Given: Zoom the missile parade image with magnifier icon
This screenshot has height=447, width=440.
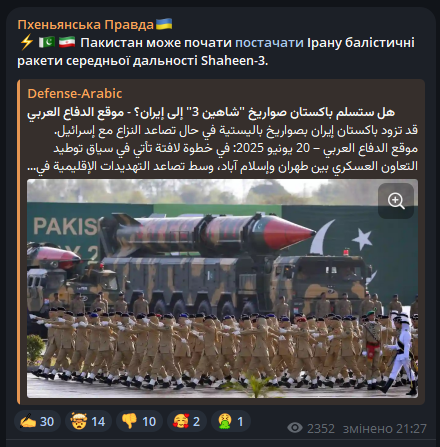Looking at the screenshot, I should 396,201.
